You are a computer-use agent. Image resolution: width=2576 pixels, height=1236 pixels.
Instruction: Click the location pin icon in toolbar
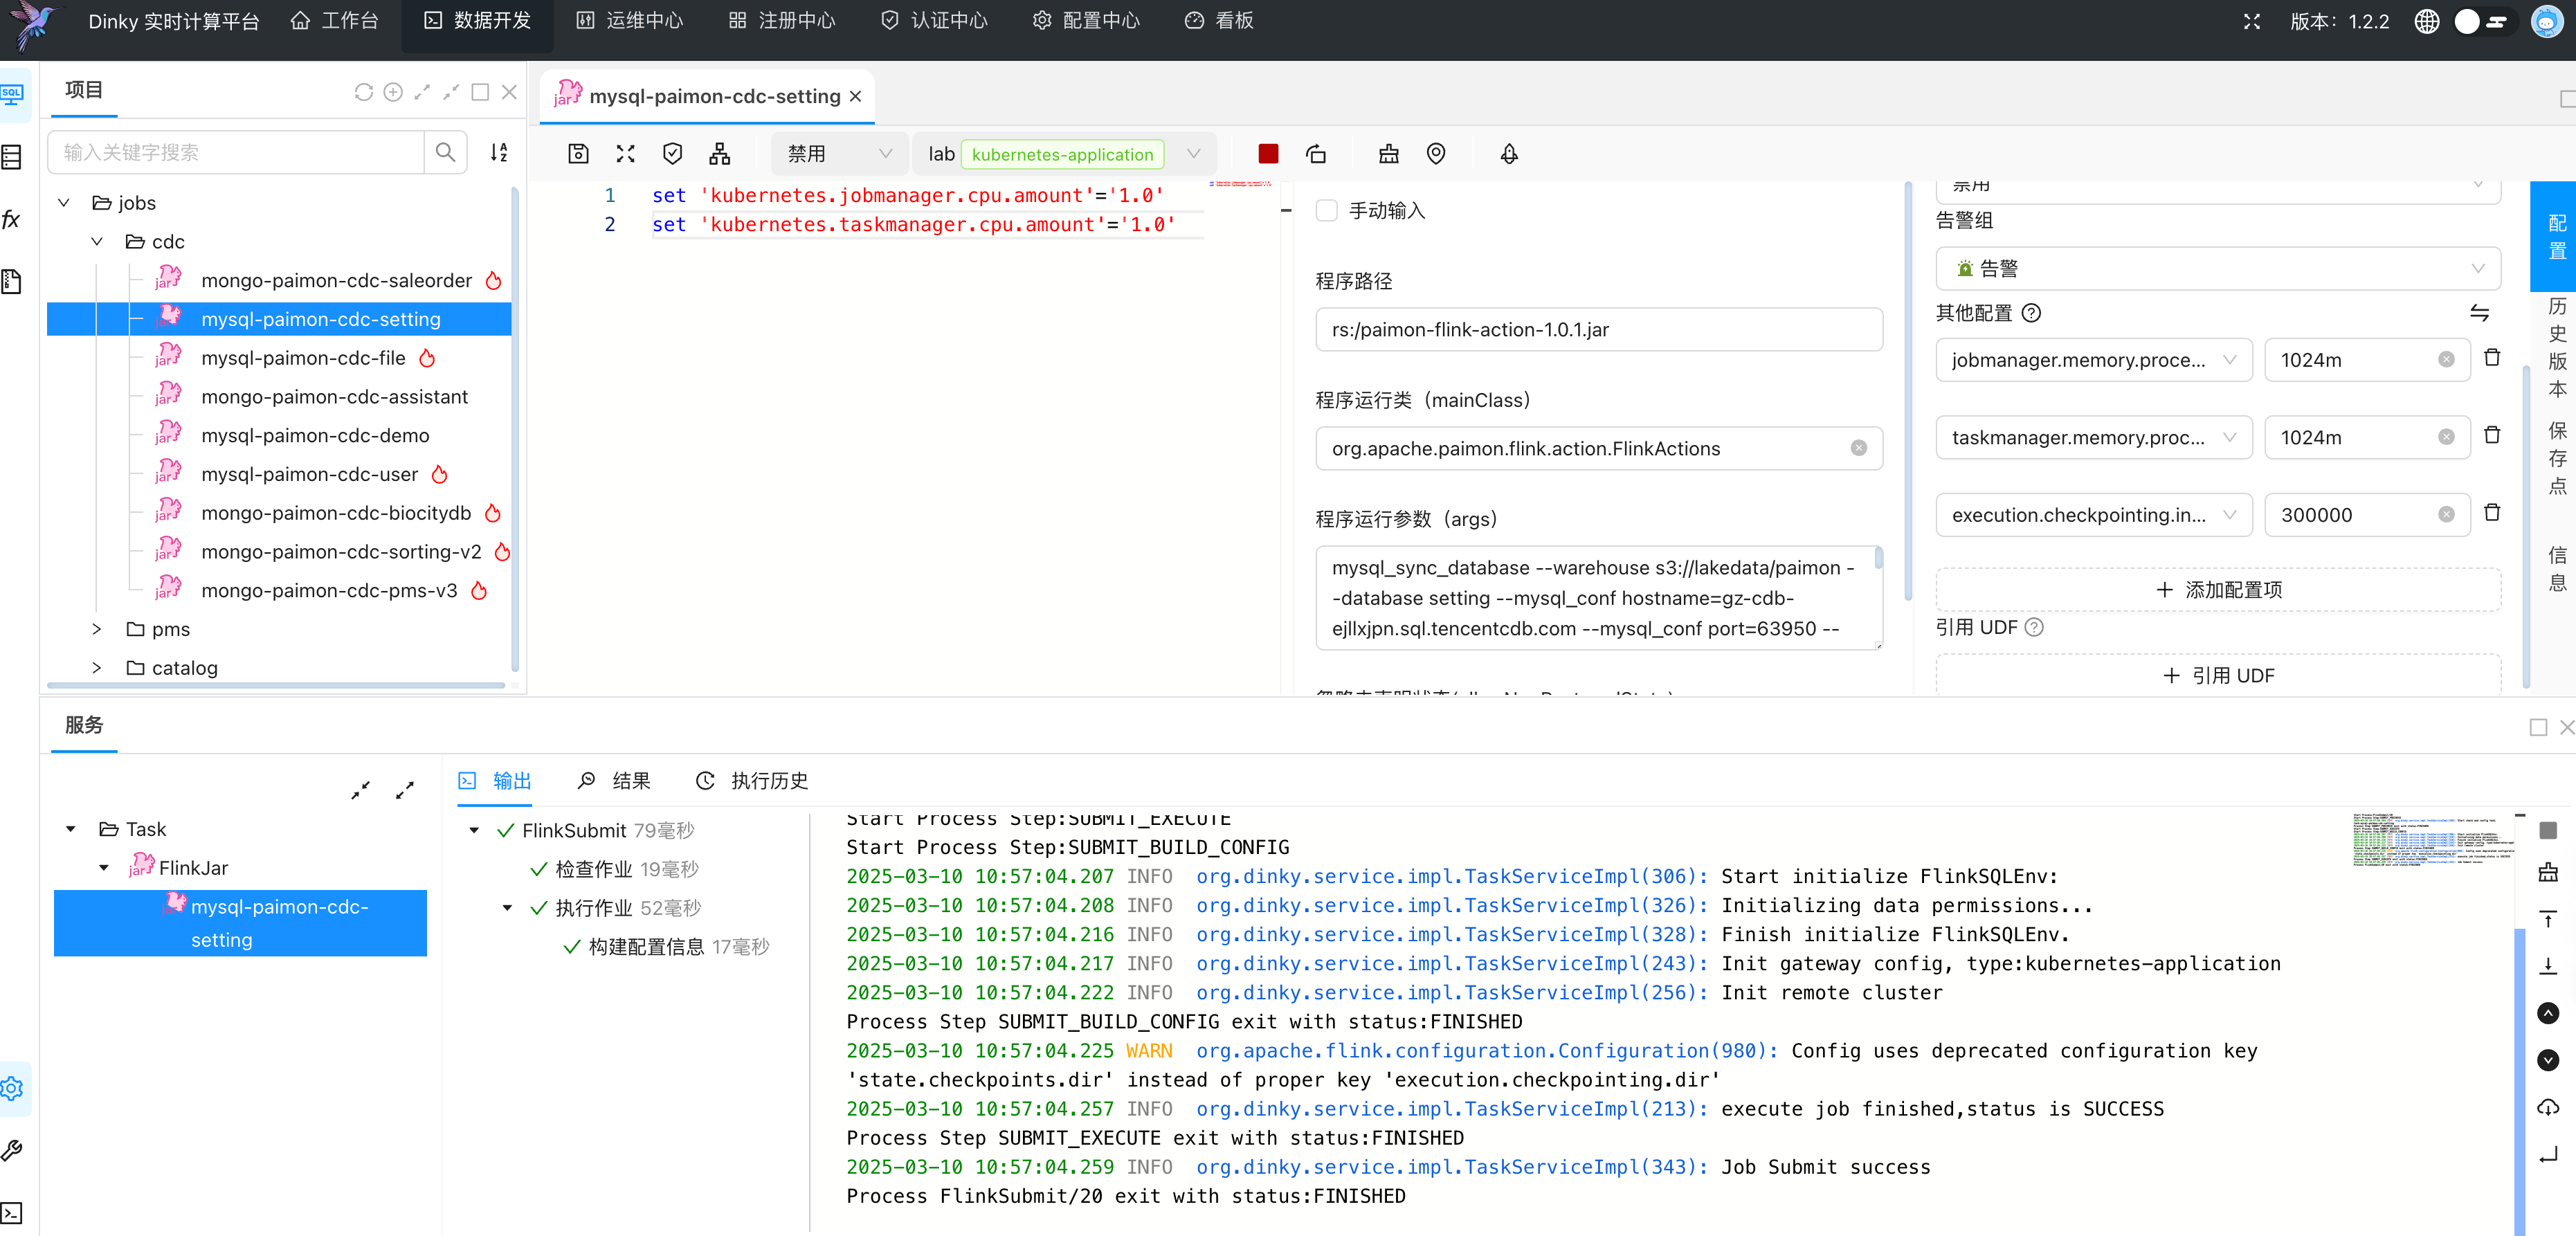[1436, 154]
